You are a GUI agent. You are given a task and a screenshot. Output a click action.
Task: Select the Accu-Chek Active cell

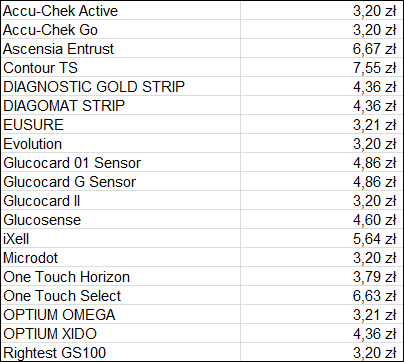[x=121, y=11]
